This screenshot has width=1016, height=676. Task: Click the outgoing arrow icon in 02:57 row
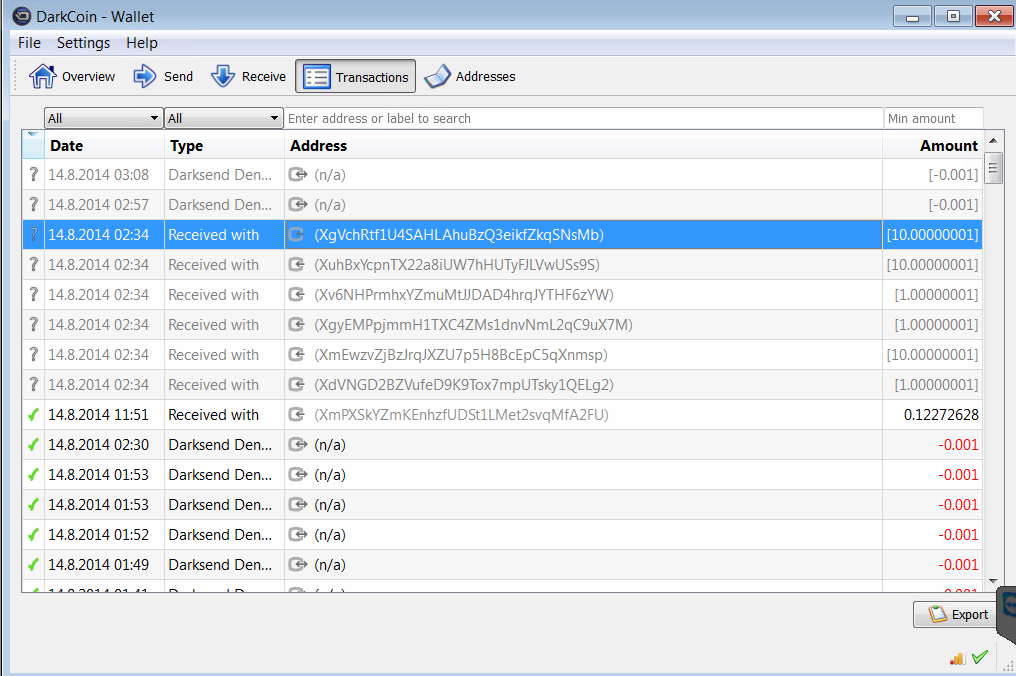297,204
